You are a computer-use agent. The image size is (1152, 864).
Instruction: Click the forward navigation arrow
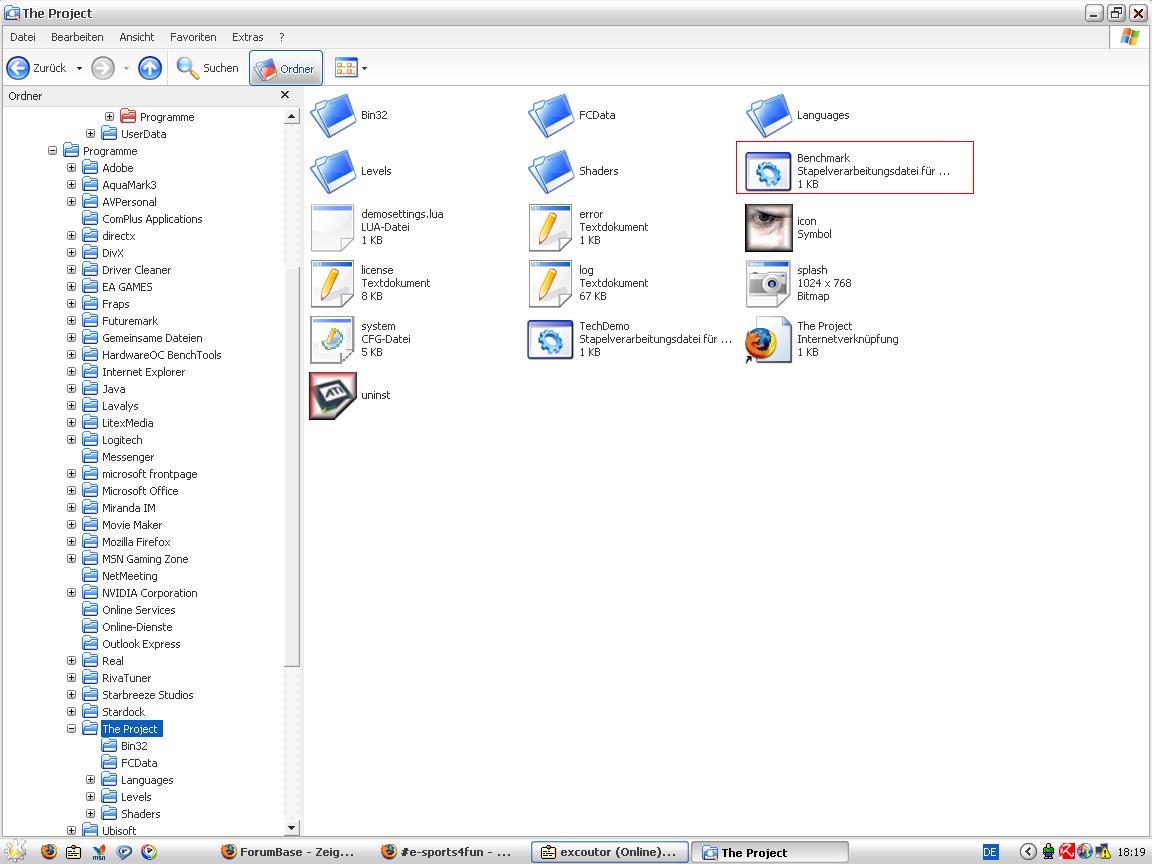(103, 68)
